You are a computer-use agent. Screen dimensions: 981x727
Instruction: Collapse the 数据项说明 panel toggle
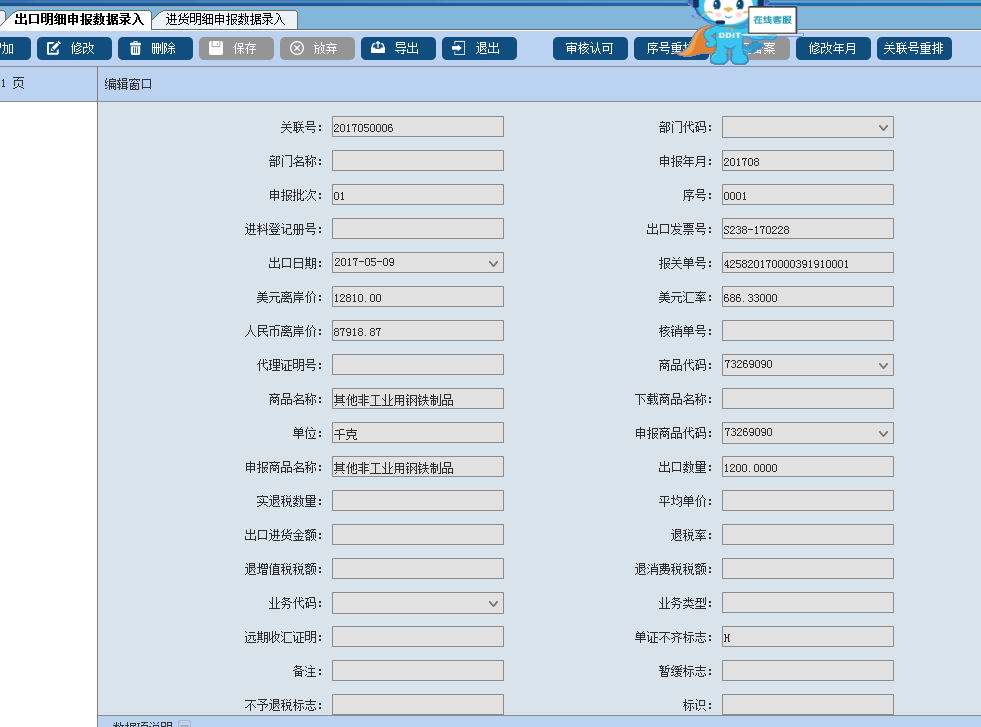(184, 724)
